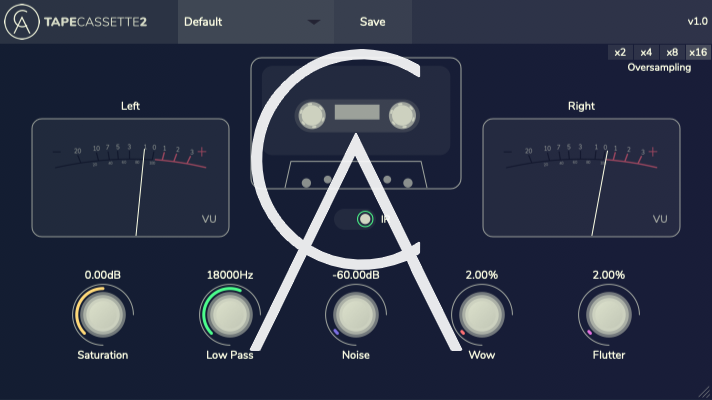Enable x16 oversampling

[x=698, y=52]
